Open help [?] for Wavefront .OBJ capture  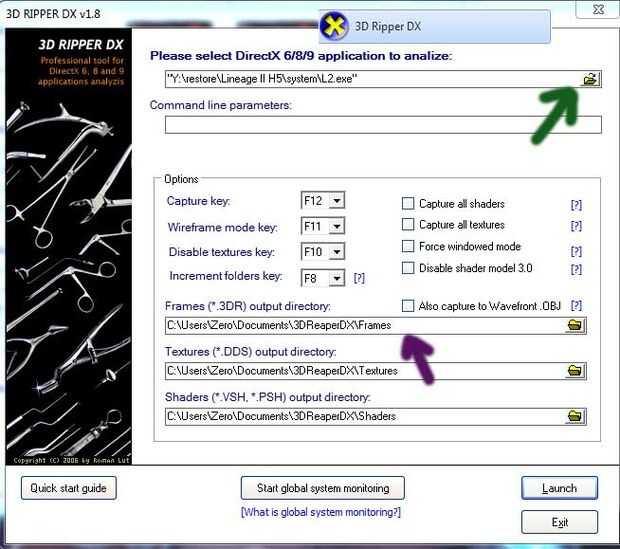click(576, 305)
